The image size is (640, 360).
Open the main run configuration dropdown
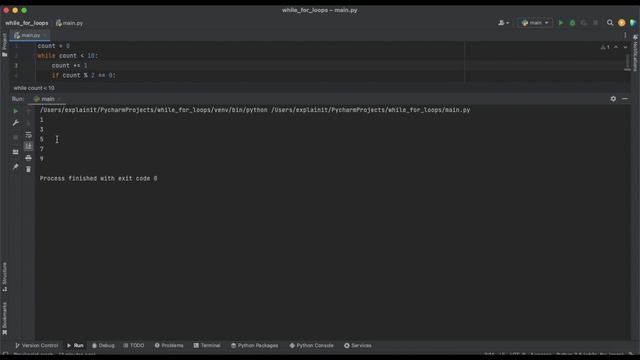(535, 23)
